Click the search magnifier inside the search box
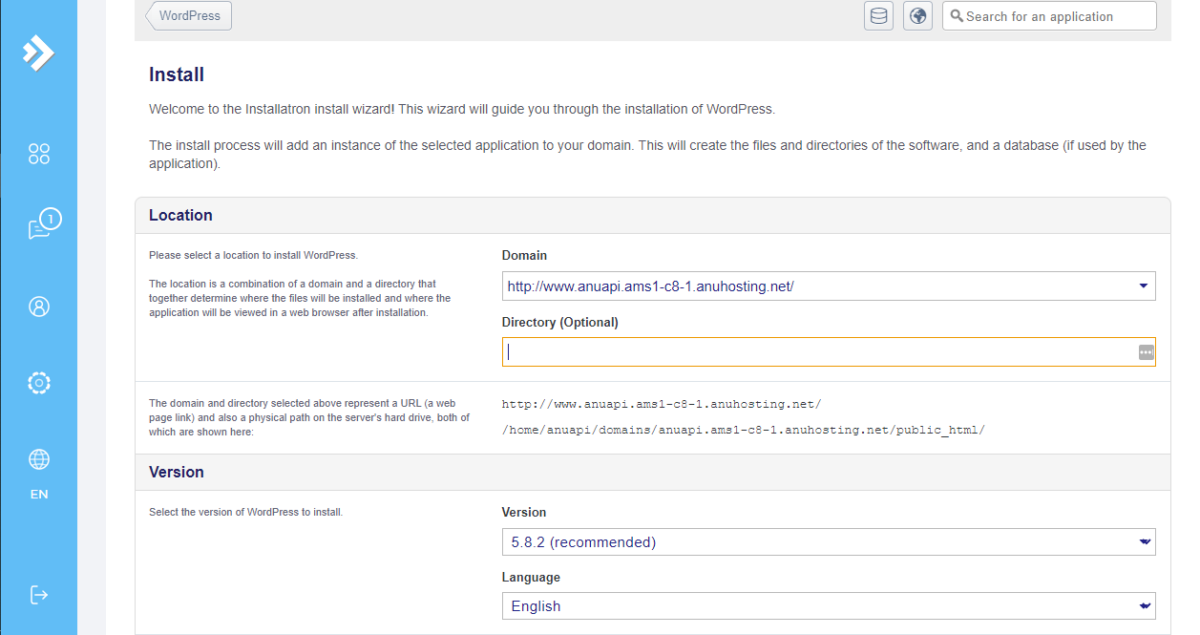 pyautogui.click(x=956, y=16)
